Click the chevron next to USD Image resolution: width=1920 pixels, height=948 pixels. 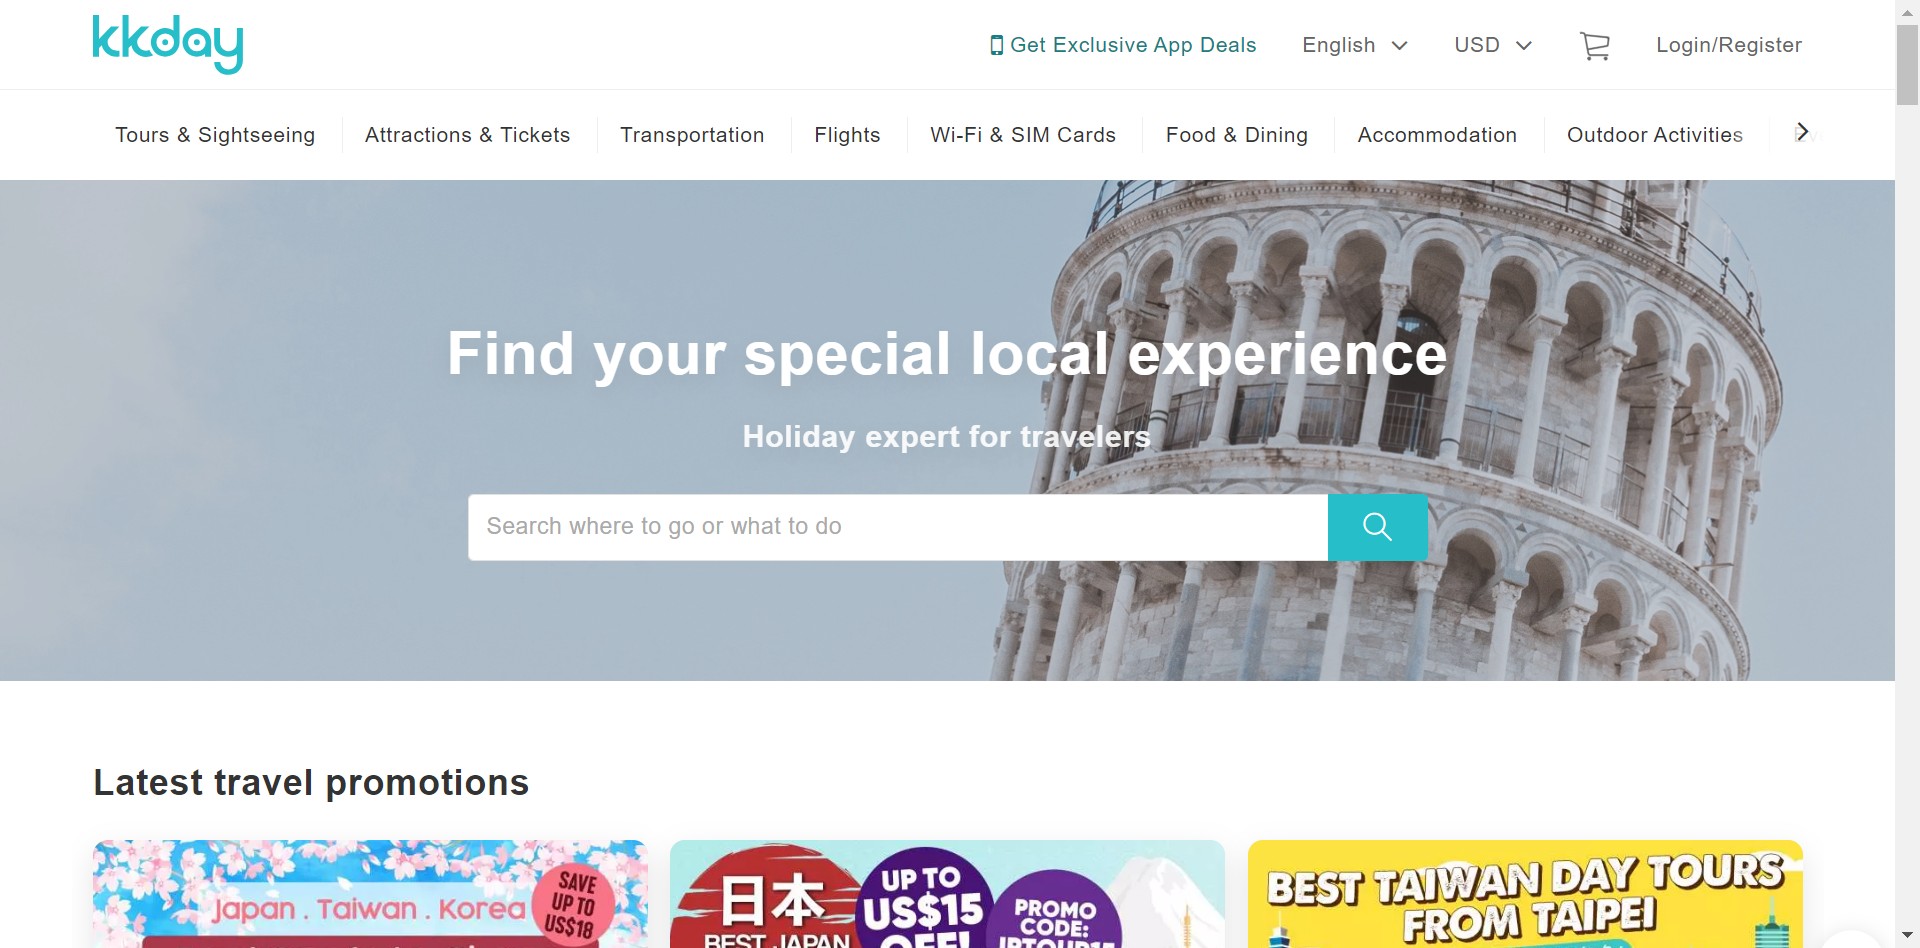pos(1524,46)
